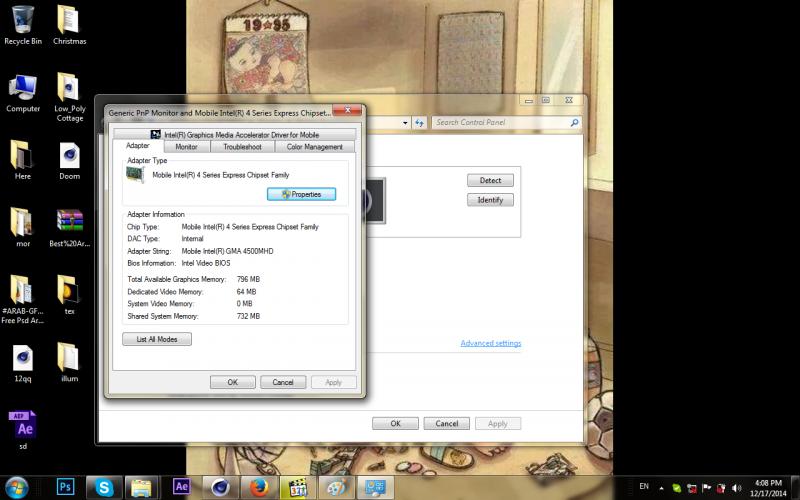Click the Detect button

click(490, 181)
